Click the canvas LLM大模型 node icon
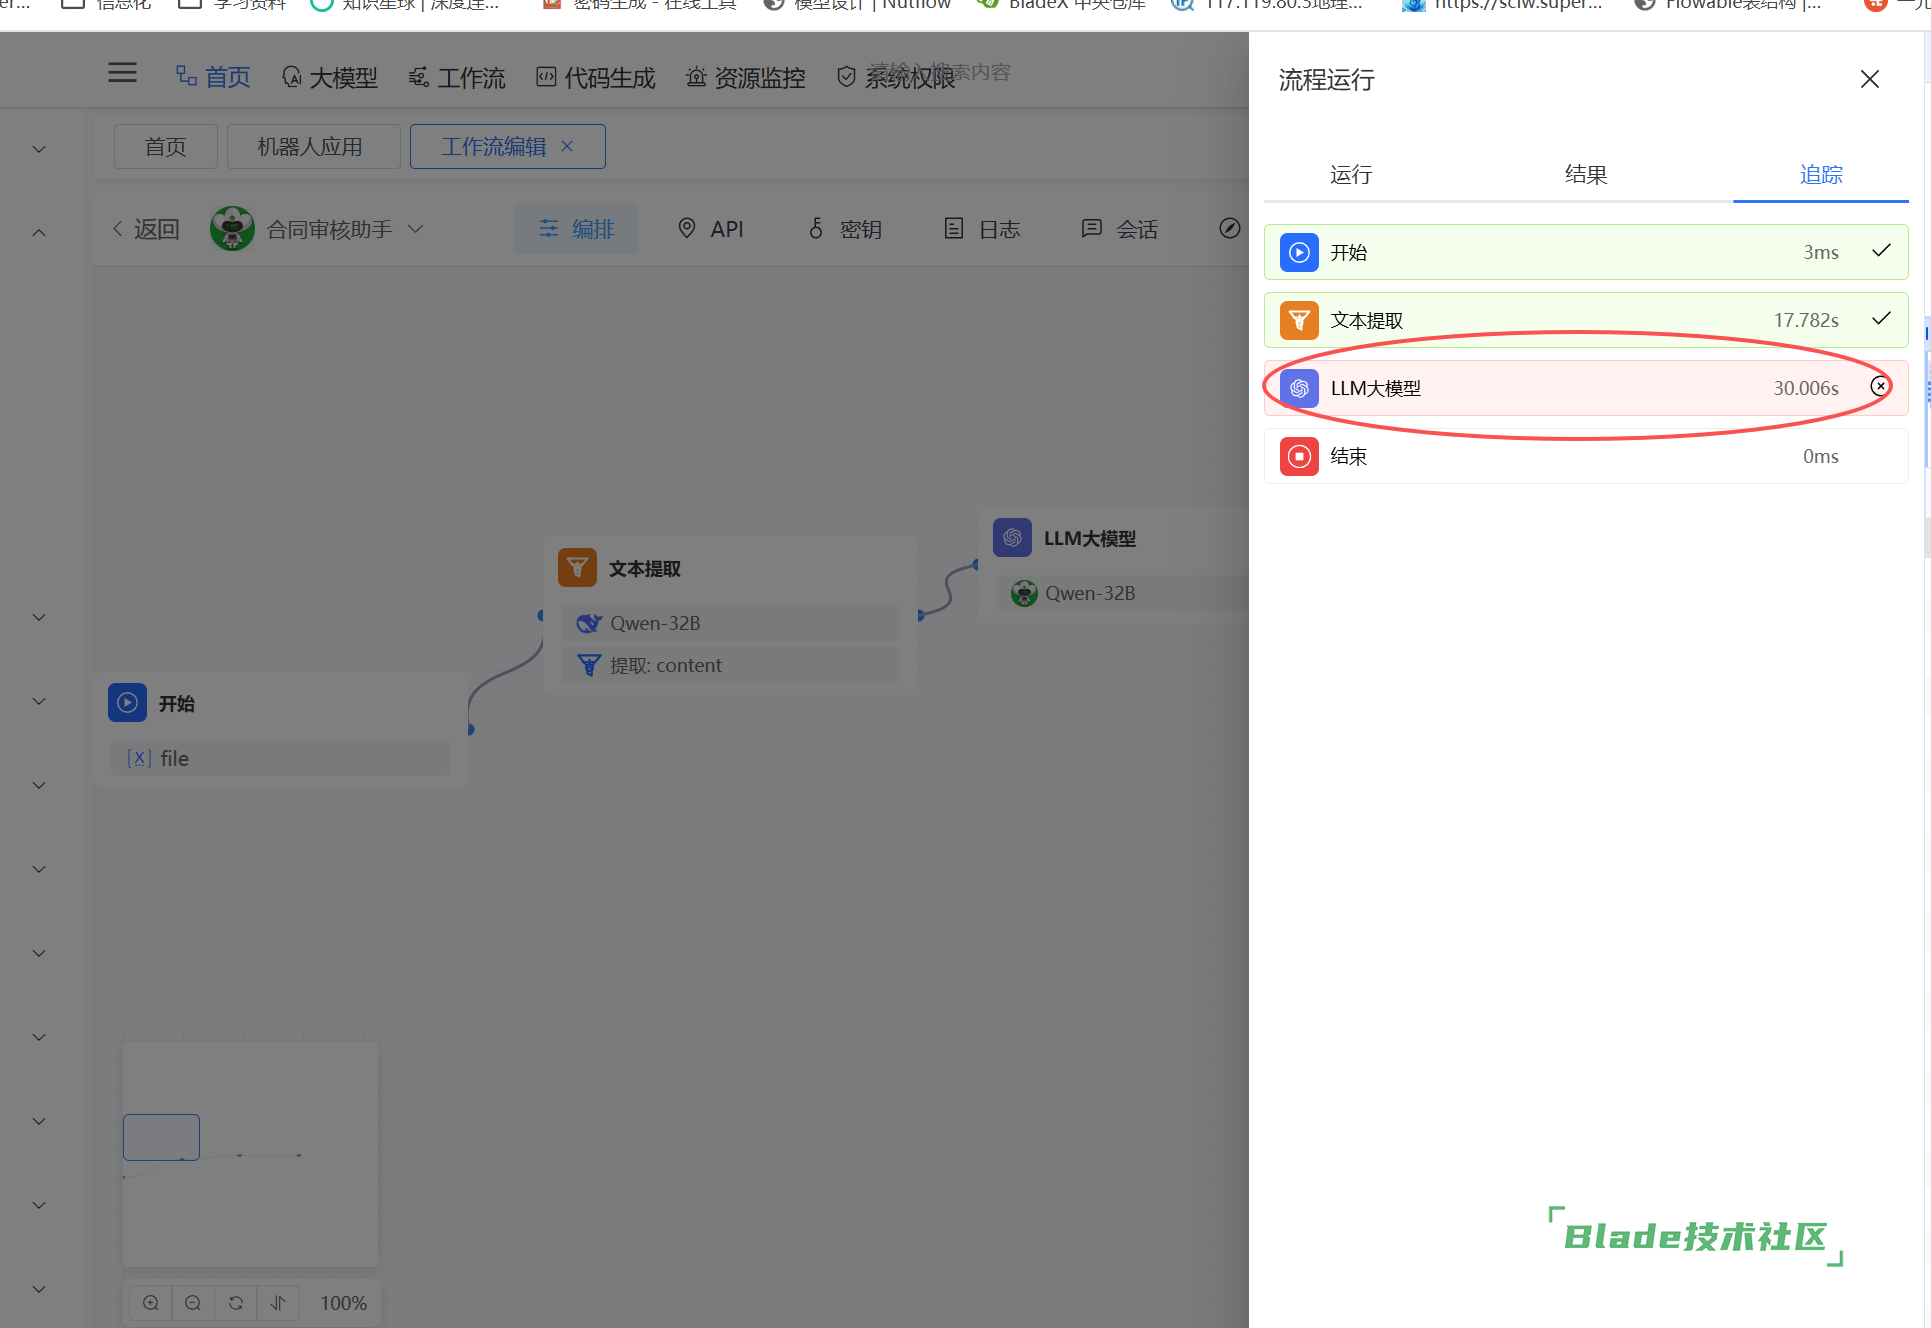The width and height of the screenshot is (1931, 1328). click(x=1012, y=538)
